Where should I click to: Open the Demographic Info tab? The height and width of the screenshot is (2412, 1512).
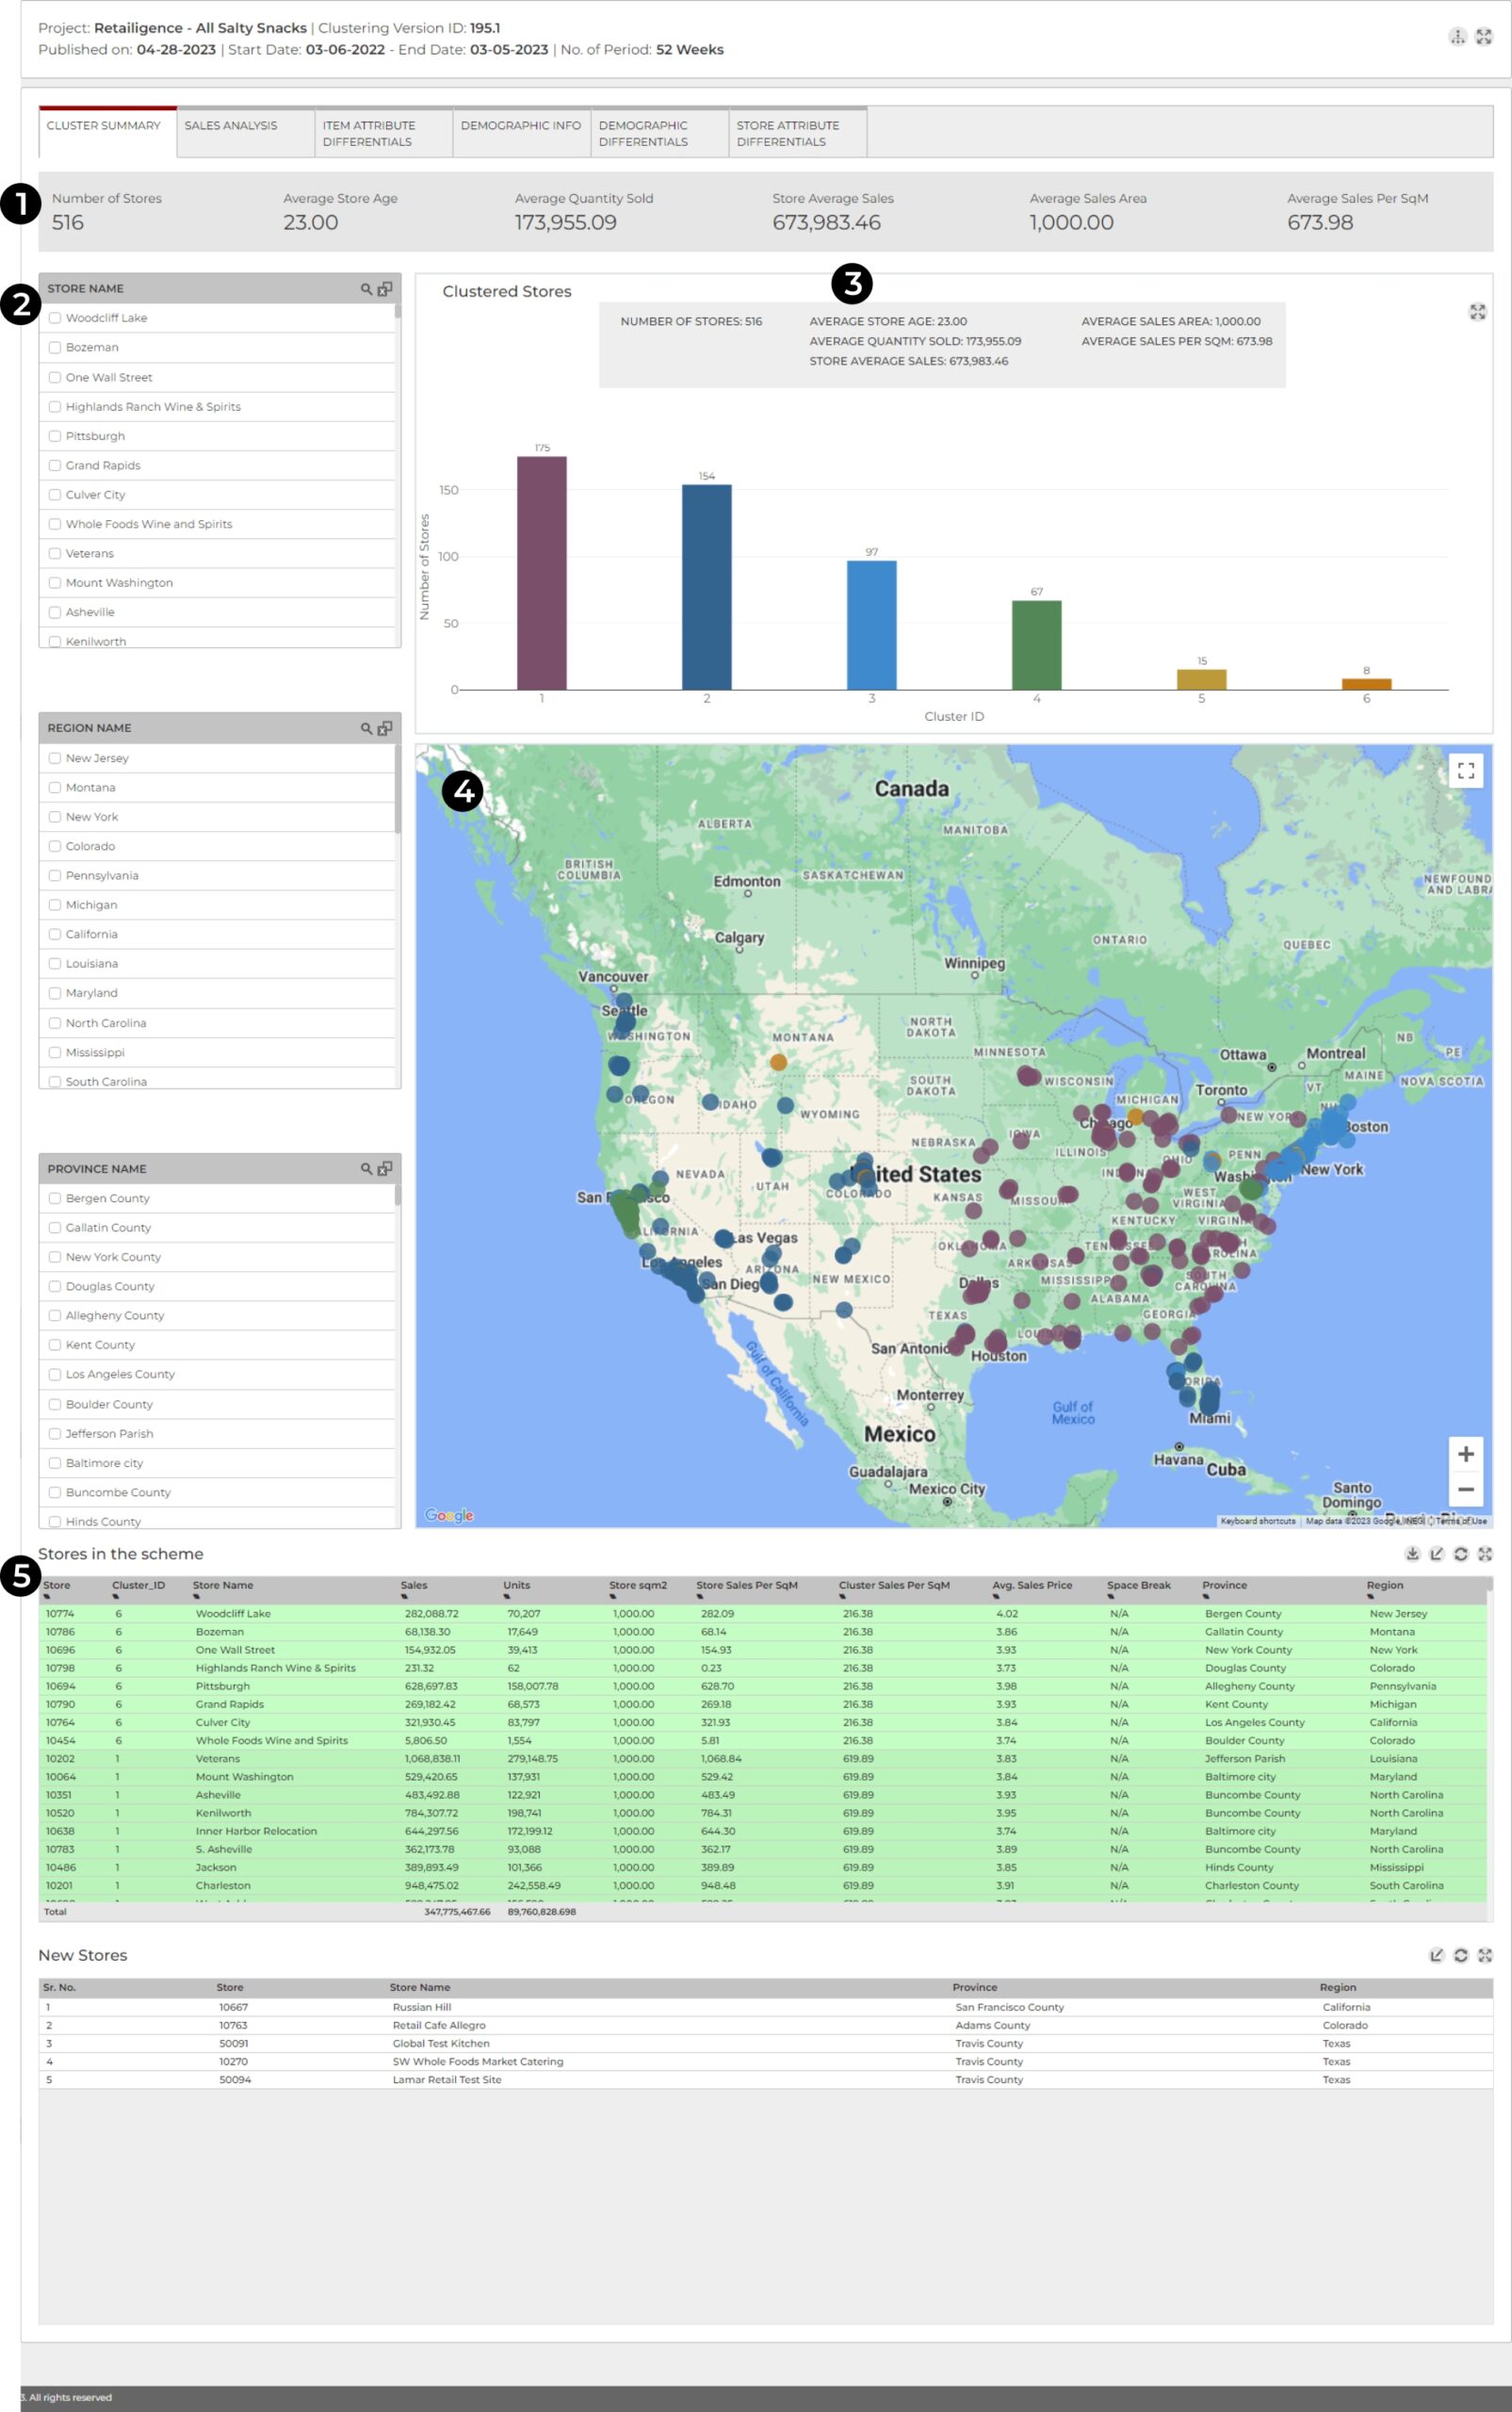click(520, 126)
